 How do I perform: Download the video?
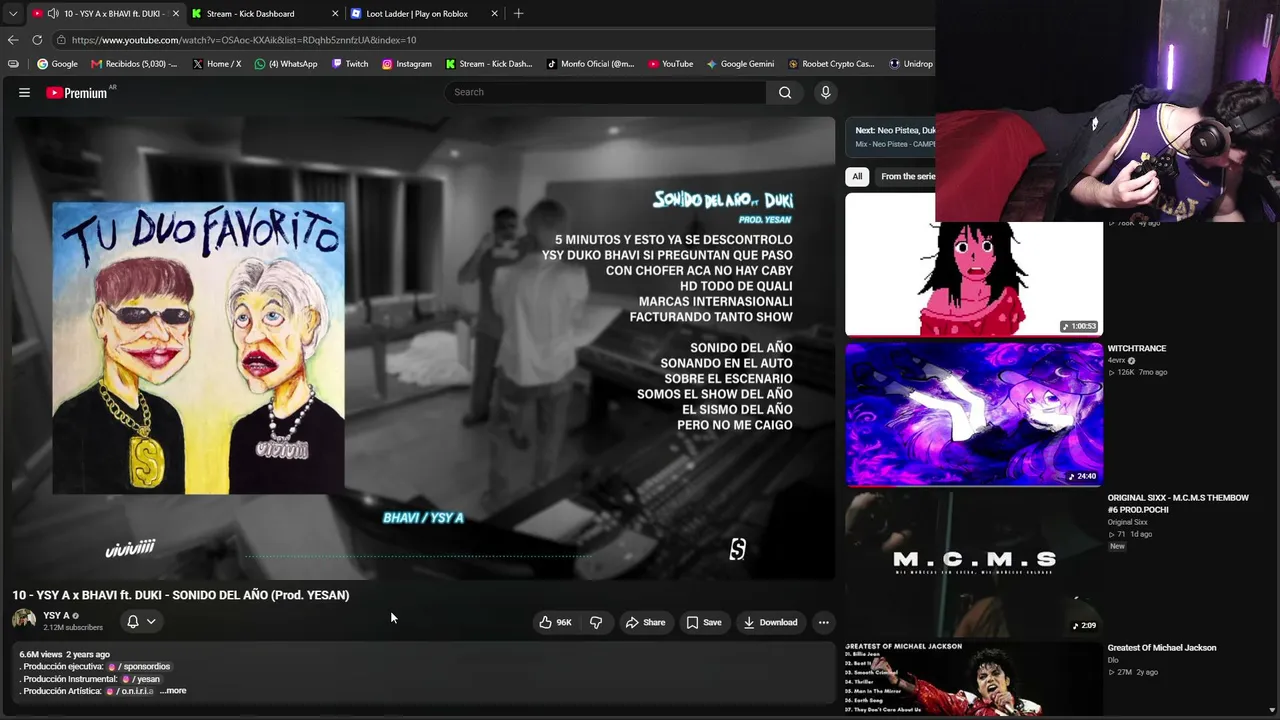pos(770,622)
